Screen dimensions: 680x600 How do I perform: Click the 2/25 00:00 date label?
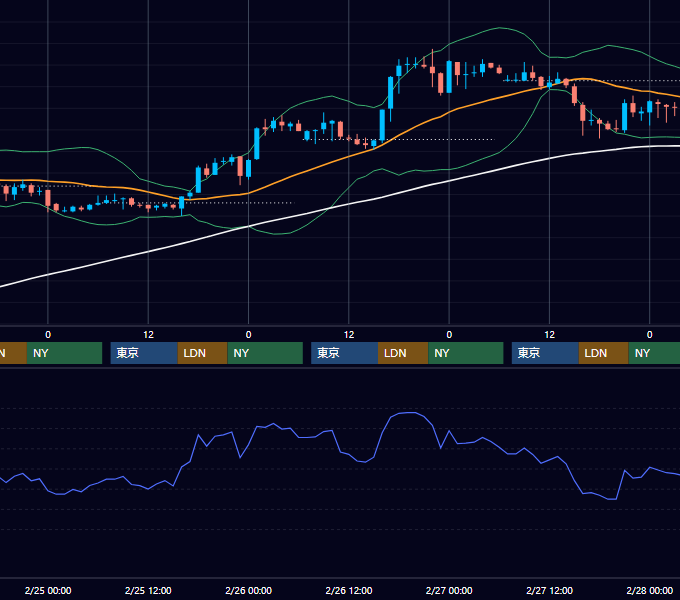tap(48, 590)
